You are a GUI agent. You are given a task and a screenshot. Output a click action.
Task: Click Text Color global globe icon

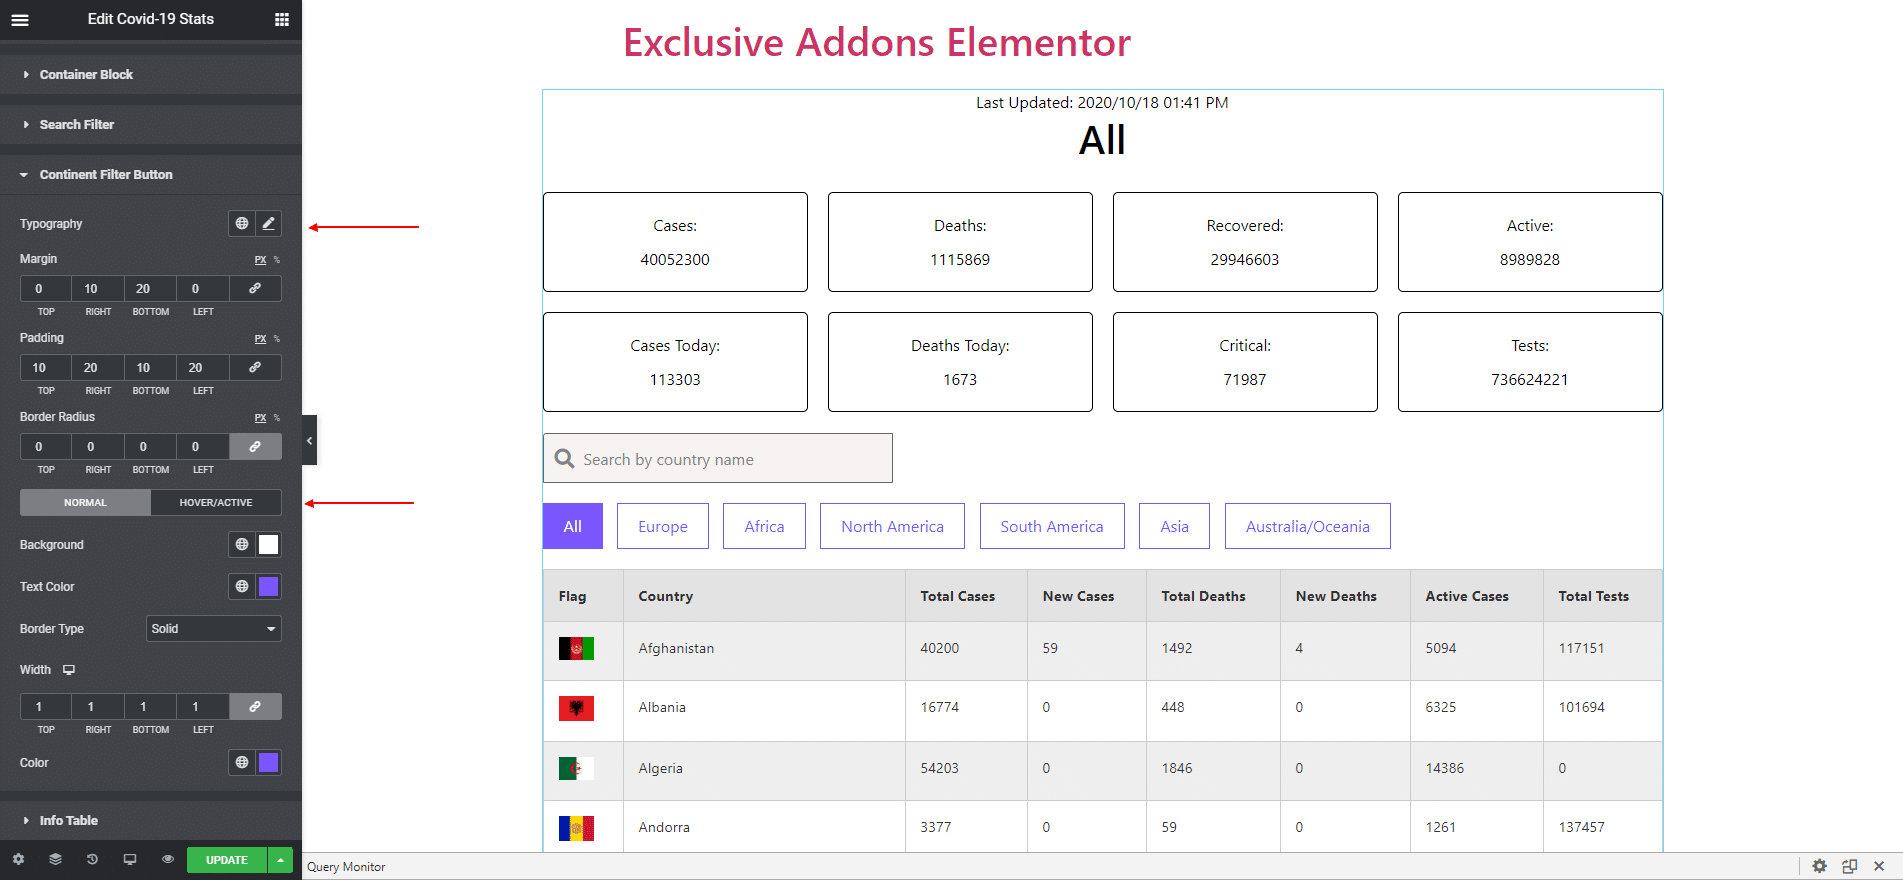coord(242,587)
